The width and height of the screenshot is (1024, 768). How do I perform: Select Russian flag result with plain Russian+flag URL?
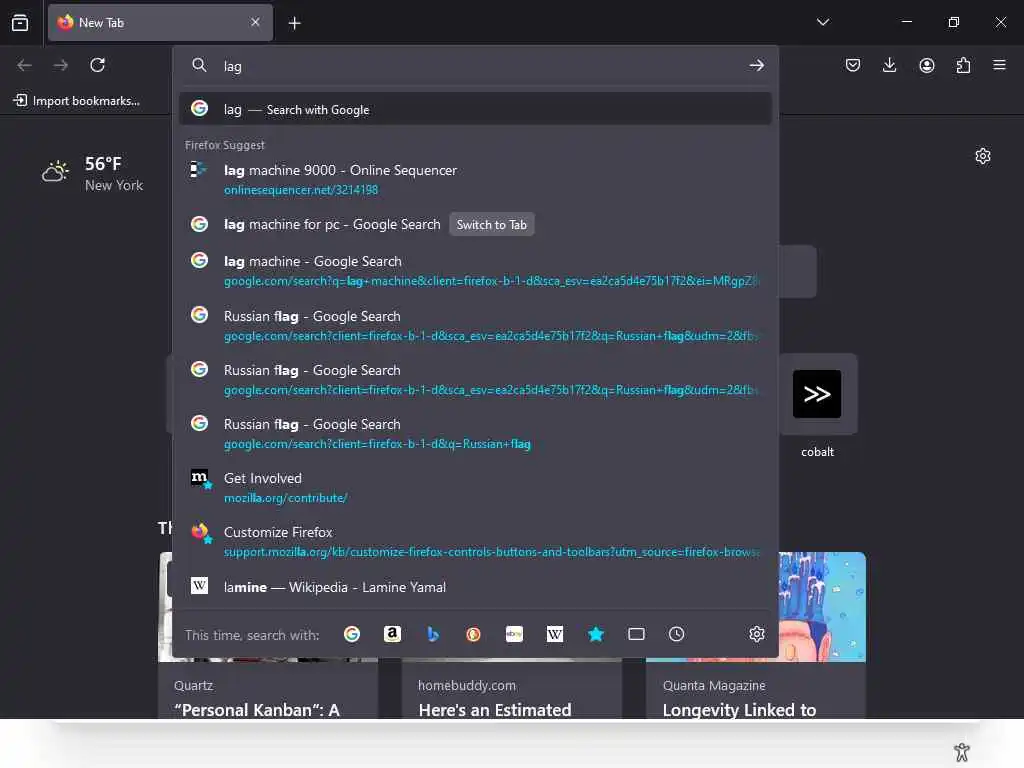pyautogui.click(x=475, y=434)
